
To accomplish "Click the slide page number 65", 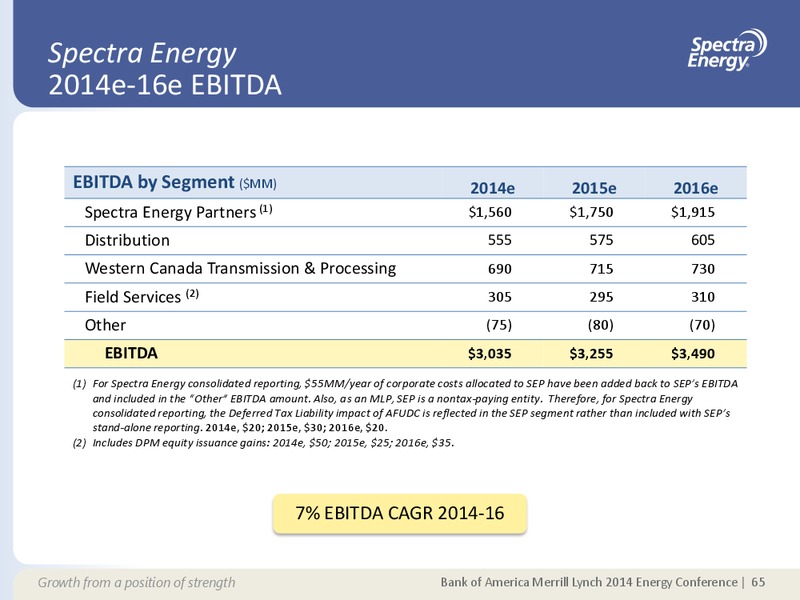I will coord(758,582).
